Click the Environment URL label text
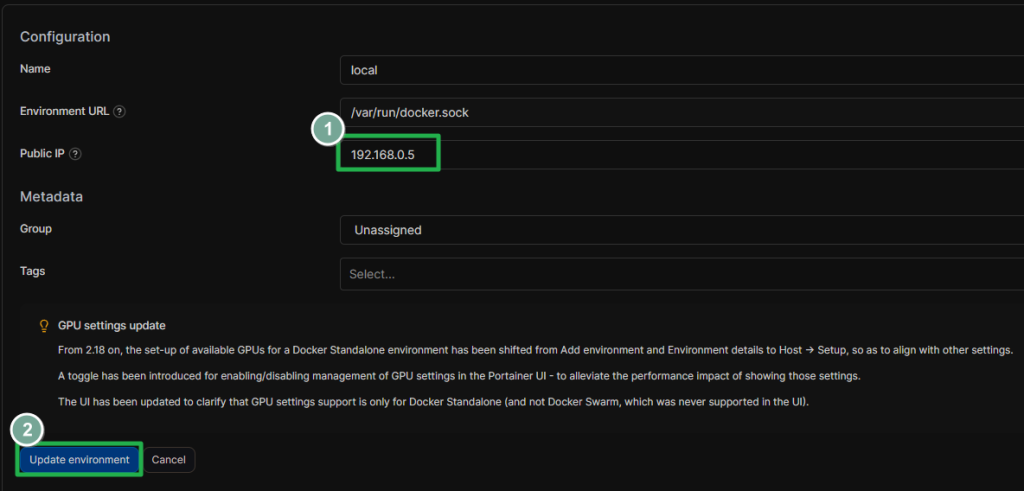 tap(64, 112)
